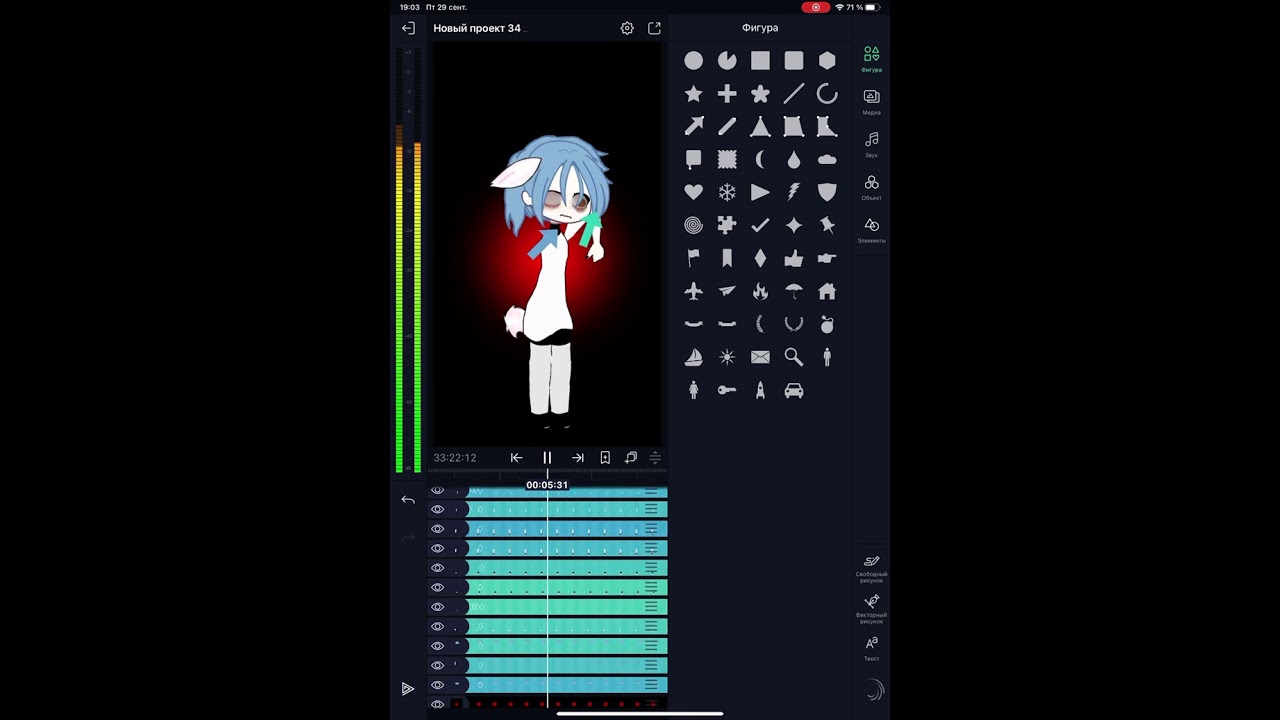Insert the paper plane shape

pos(727,291)
